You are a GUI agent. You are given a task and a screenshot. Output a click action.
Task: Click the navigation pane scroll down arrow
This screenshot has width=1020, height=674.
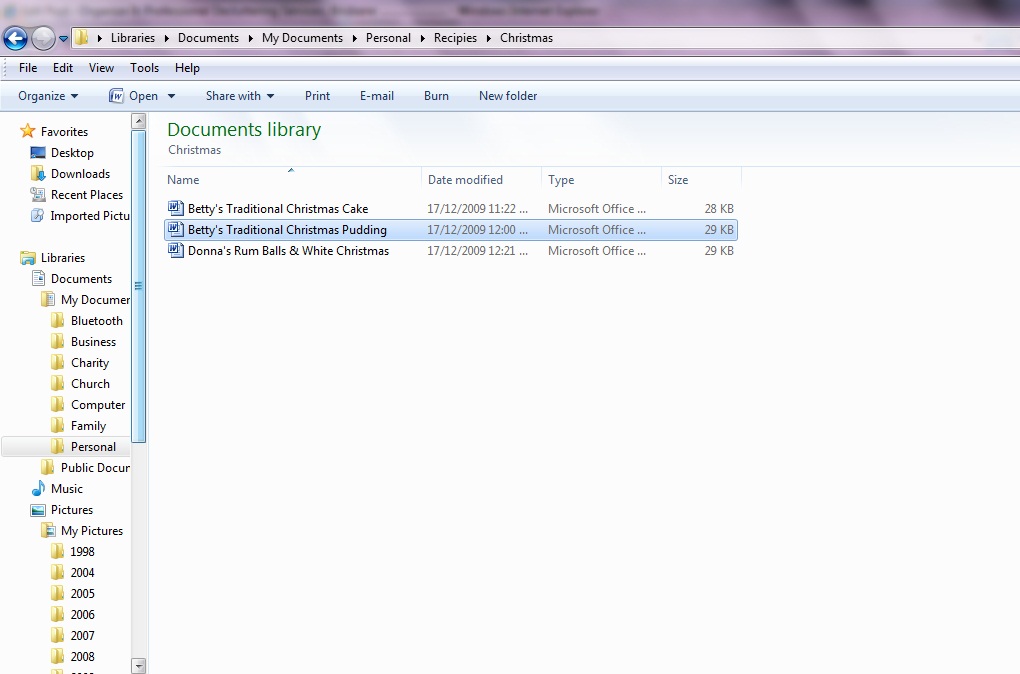click(x=139, y=665)
